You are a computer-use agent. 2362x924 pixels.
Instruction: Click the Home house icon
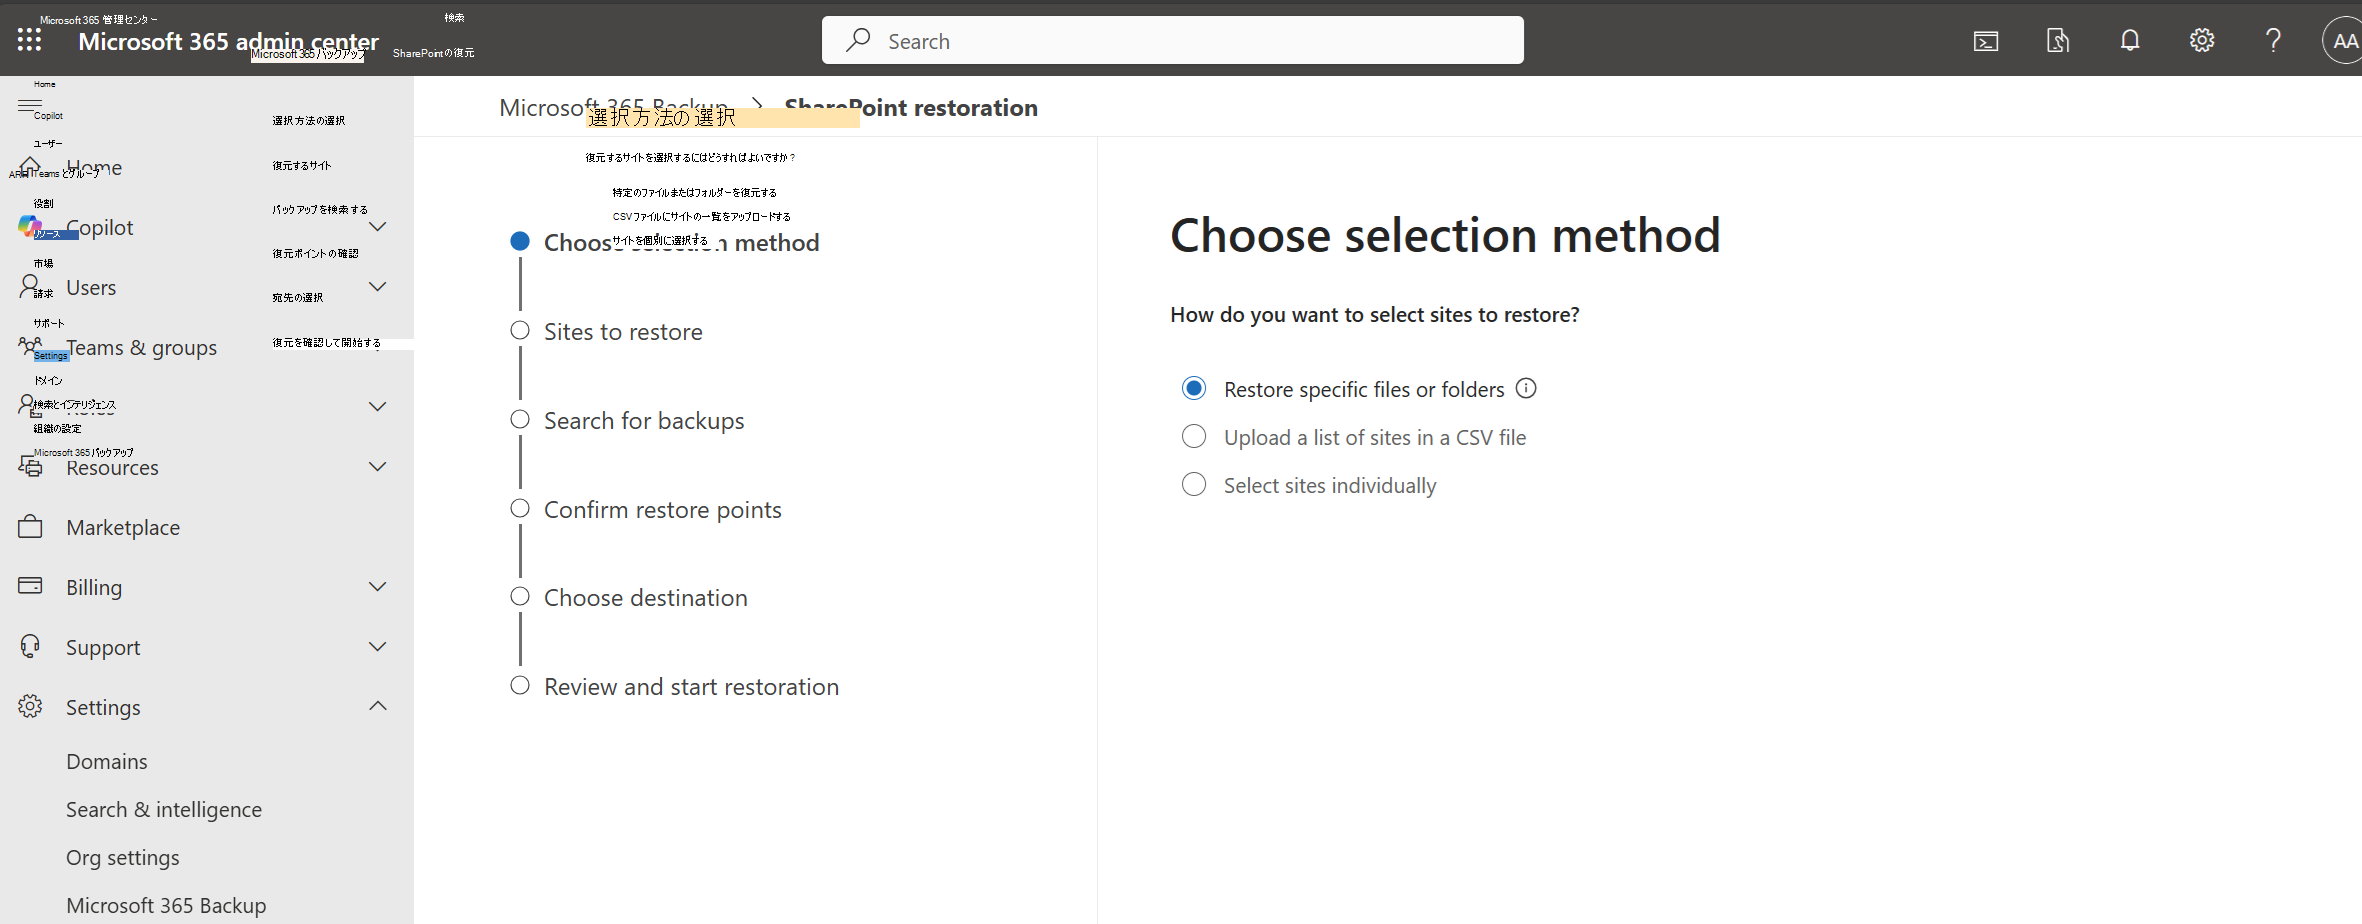[x=30, y=167]
